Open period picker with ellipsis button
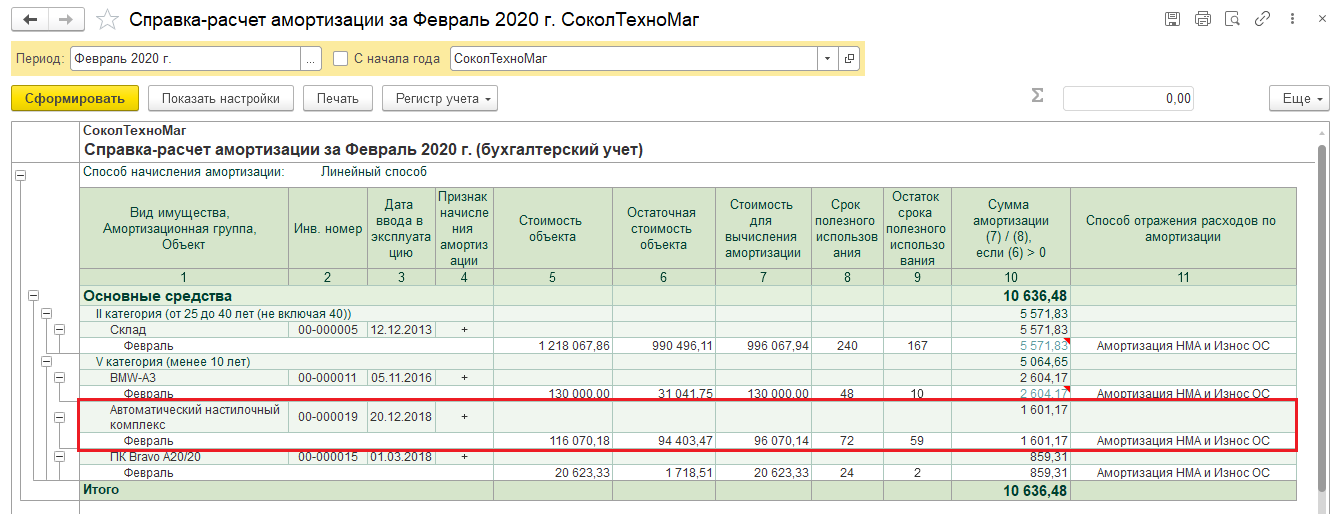This screenshot has width=1337, height=514. [x=310, y=59]
